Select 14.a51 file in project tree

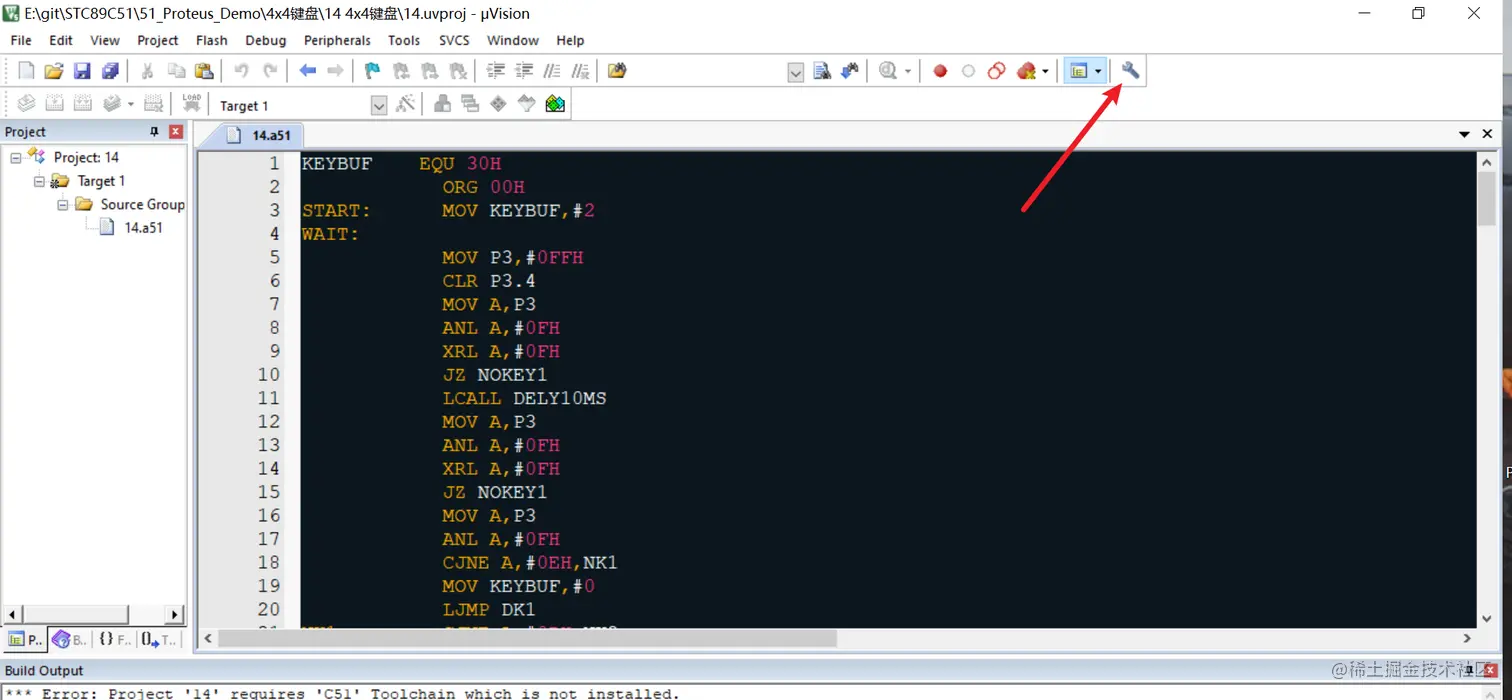pos(143,228)
